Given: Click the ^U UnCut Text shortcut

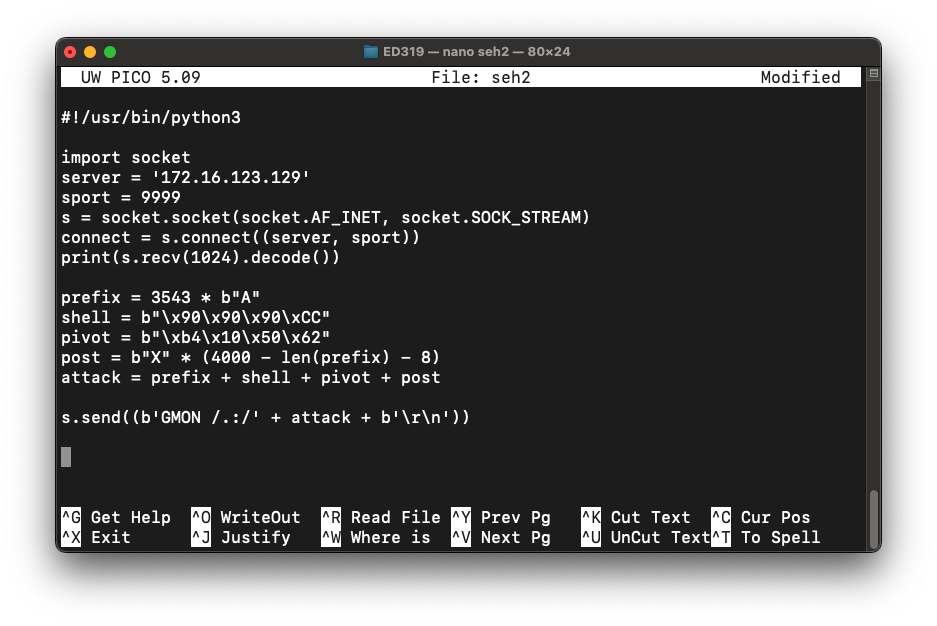Looking at the screenshot, I should tap(645, 538).
